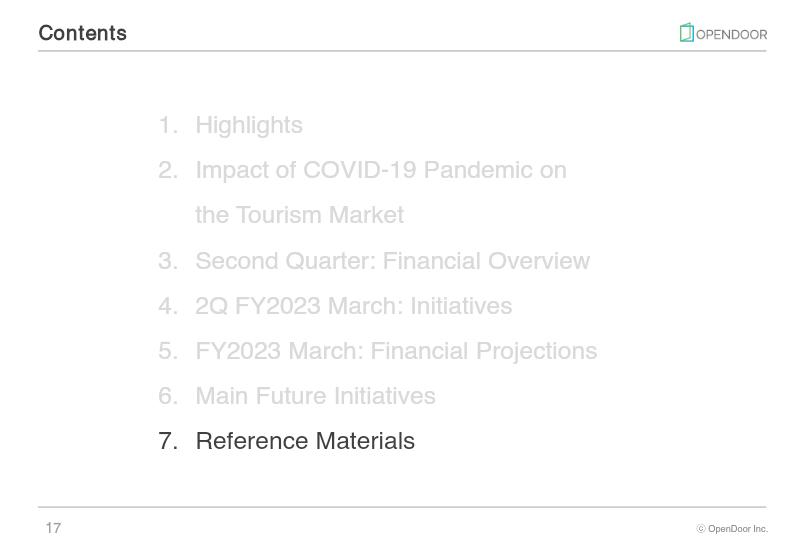Click the number 1 list marker
Image resolution: width=799 pixels, height=553 pixels.
tap(168, 125)
